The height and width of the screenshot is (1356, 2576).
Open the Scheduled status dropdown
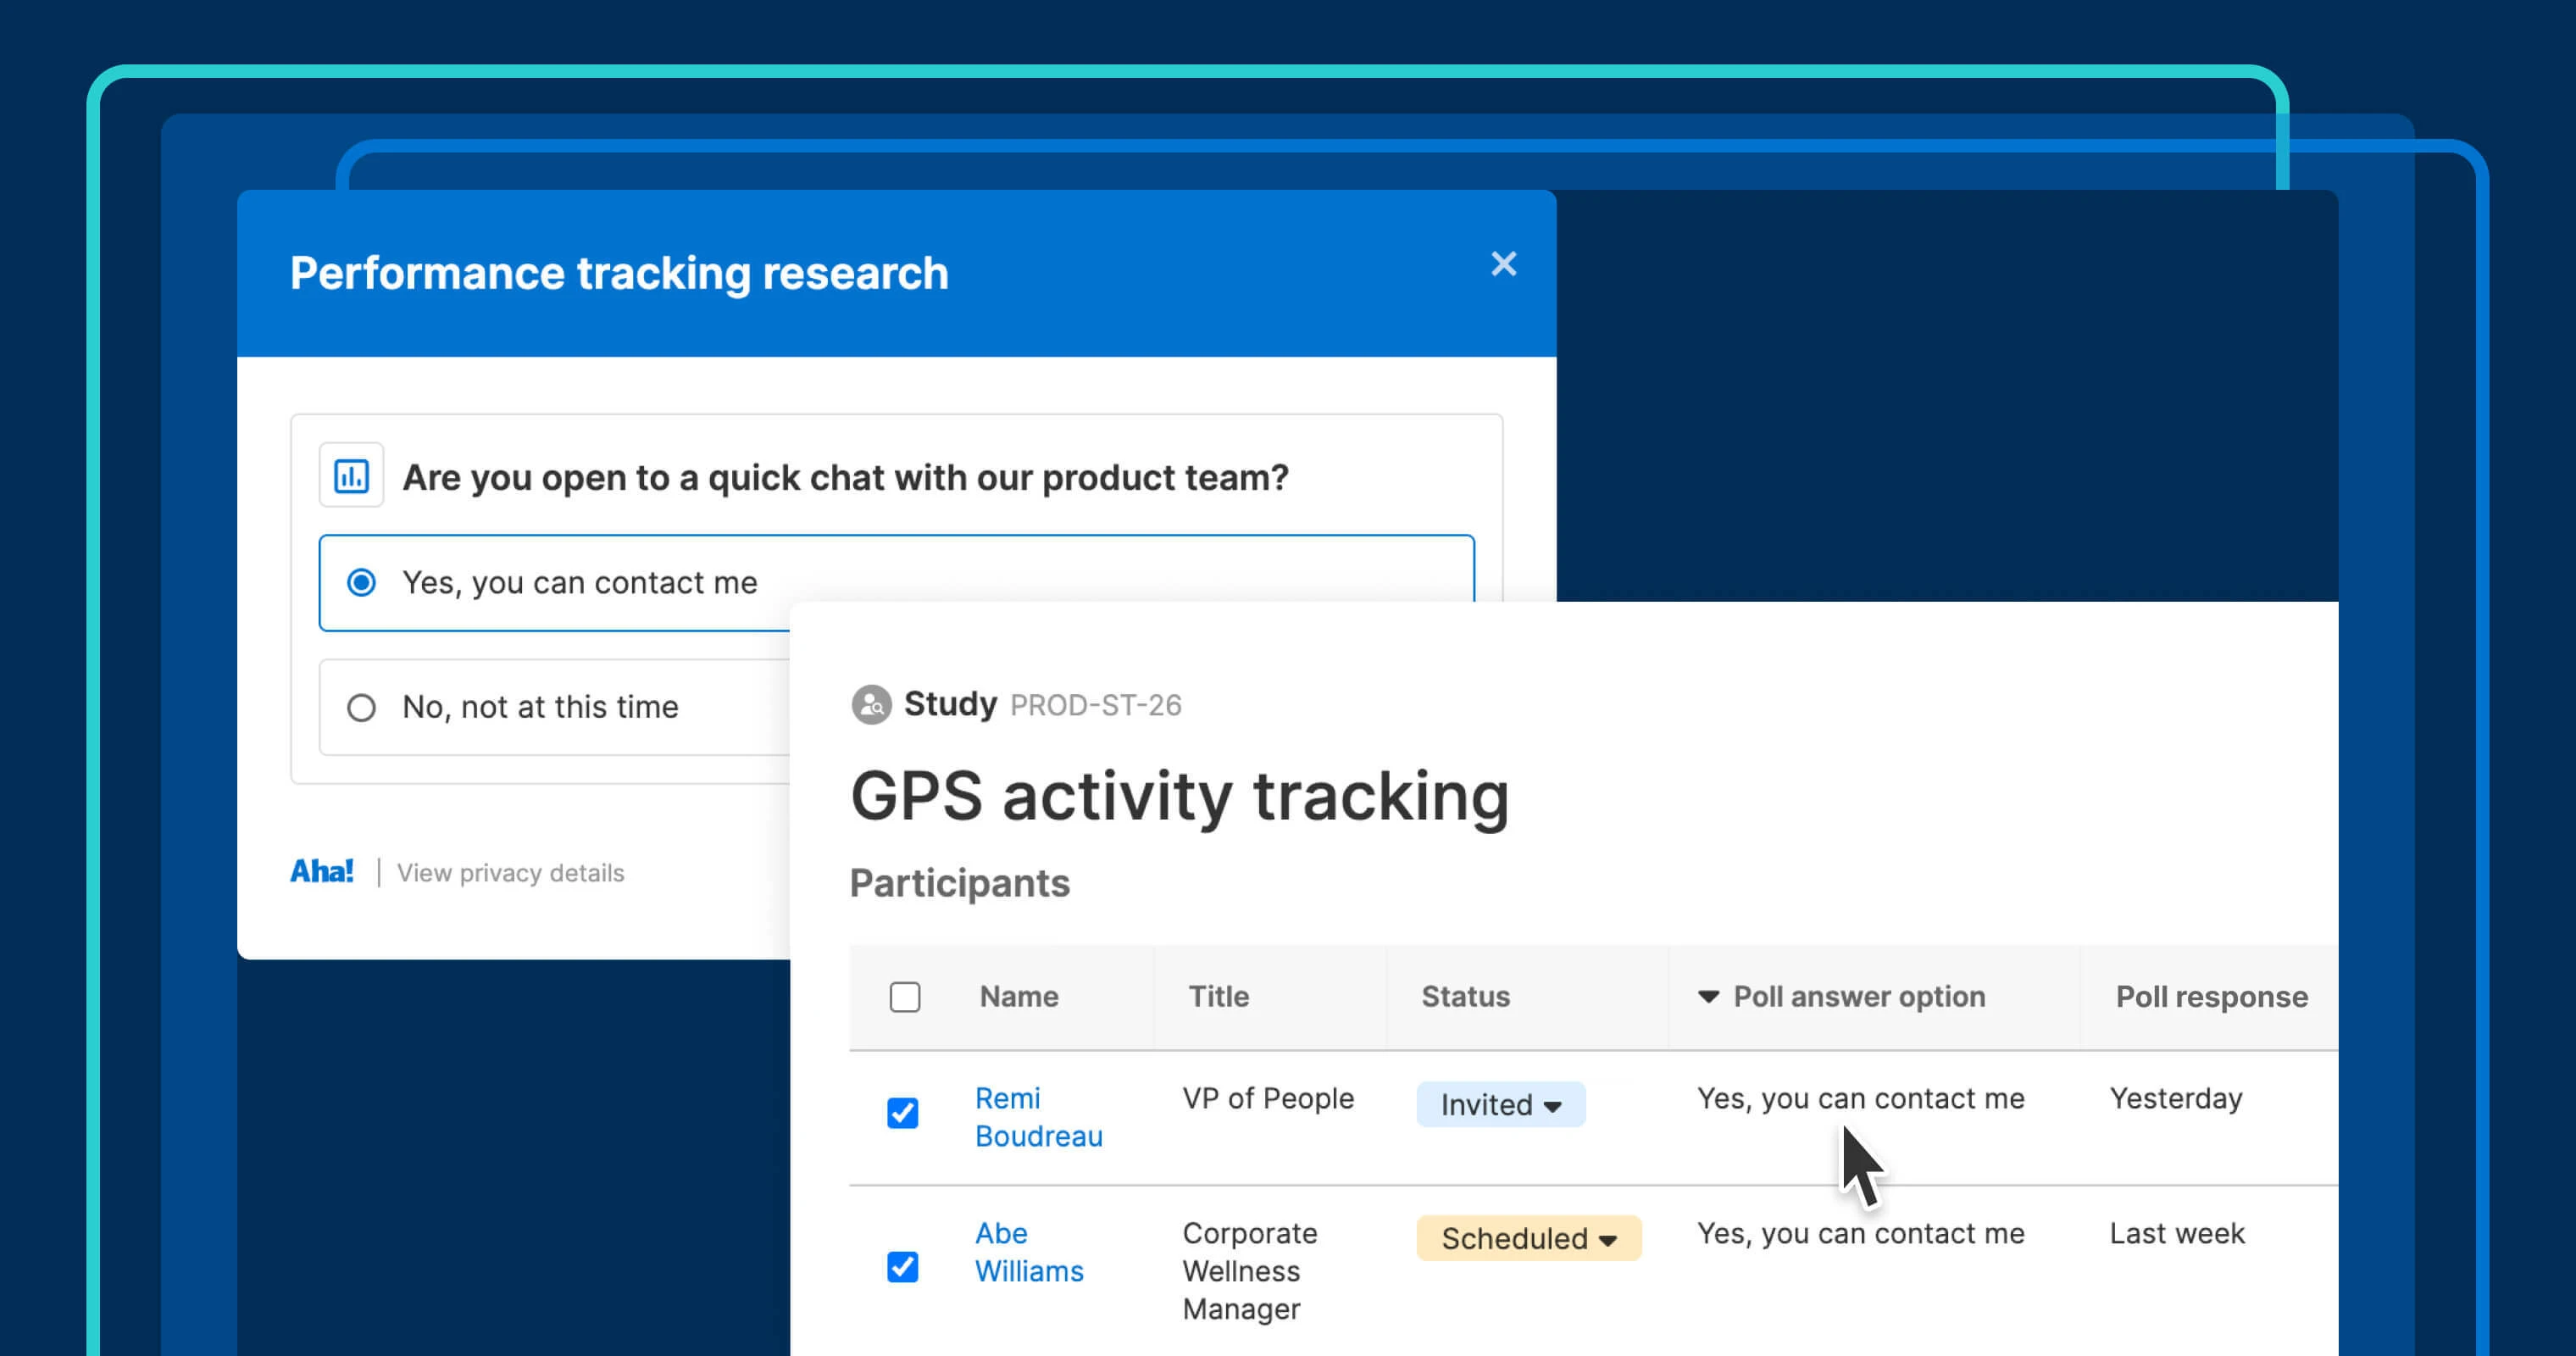tap(1529, 1238)
